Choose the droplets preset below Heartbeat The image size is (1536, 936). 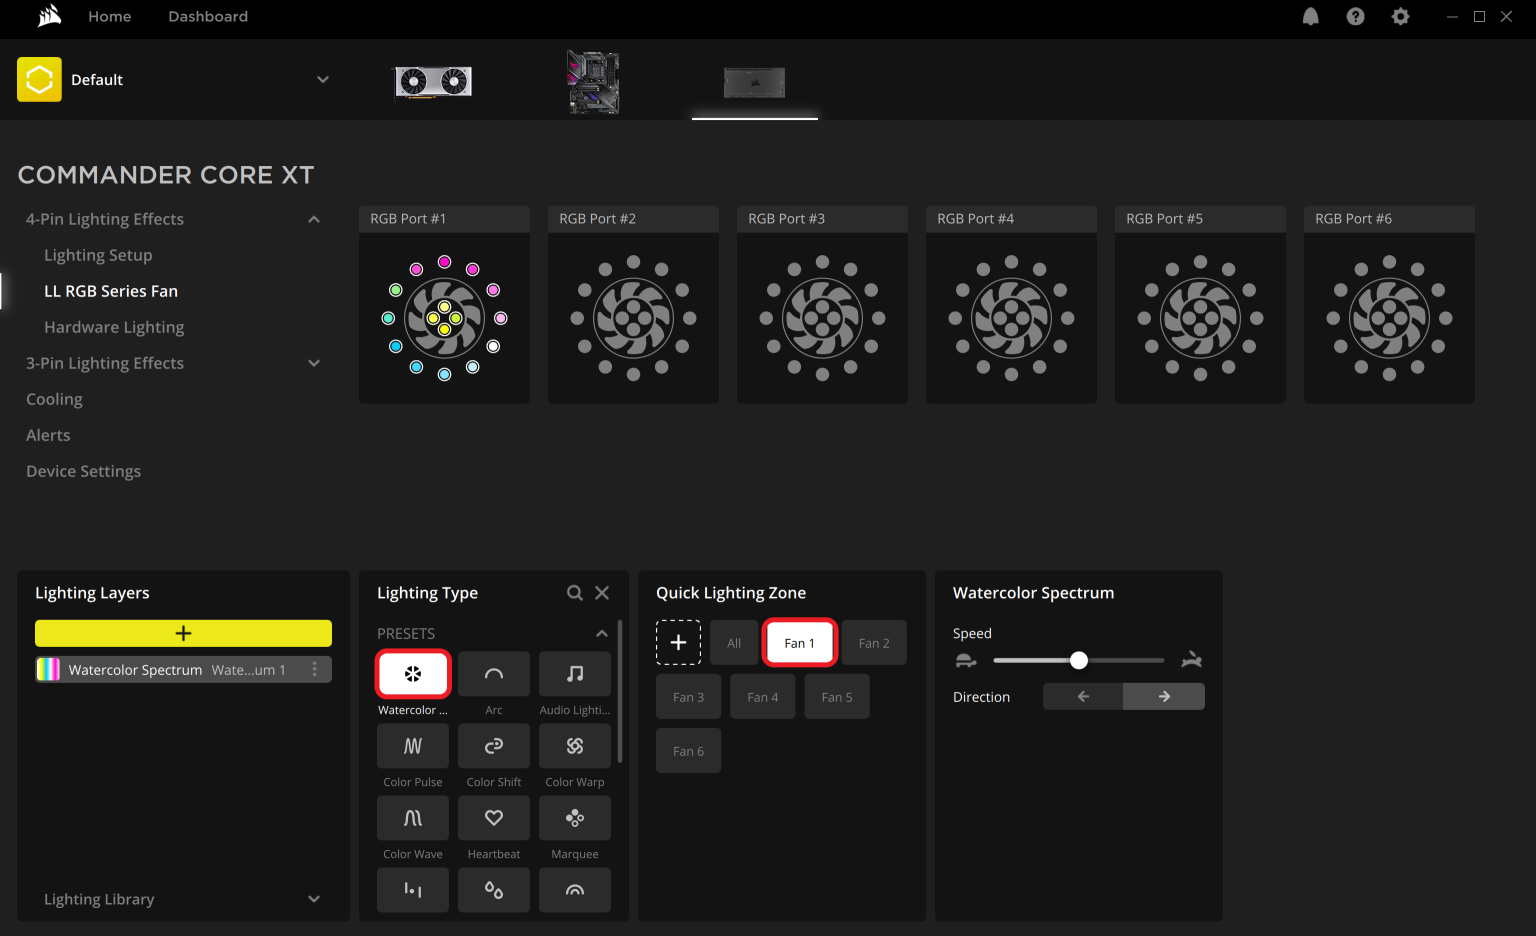point(494,890)
